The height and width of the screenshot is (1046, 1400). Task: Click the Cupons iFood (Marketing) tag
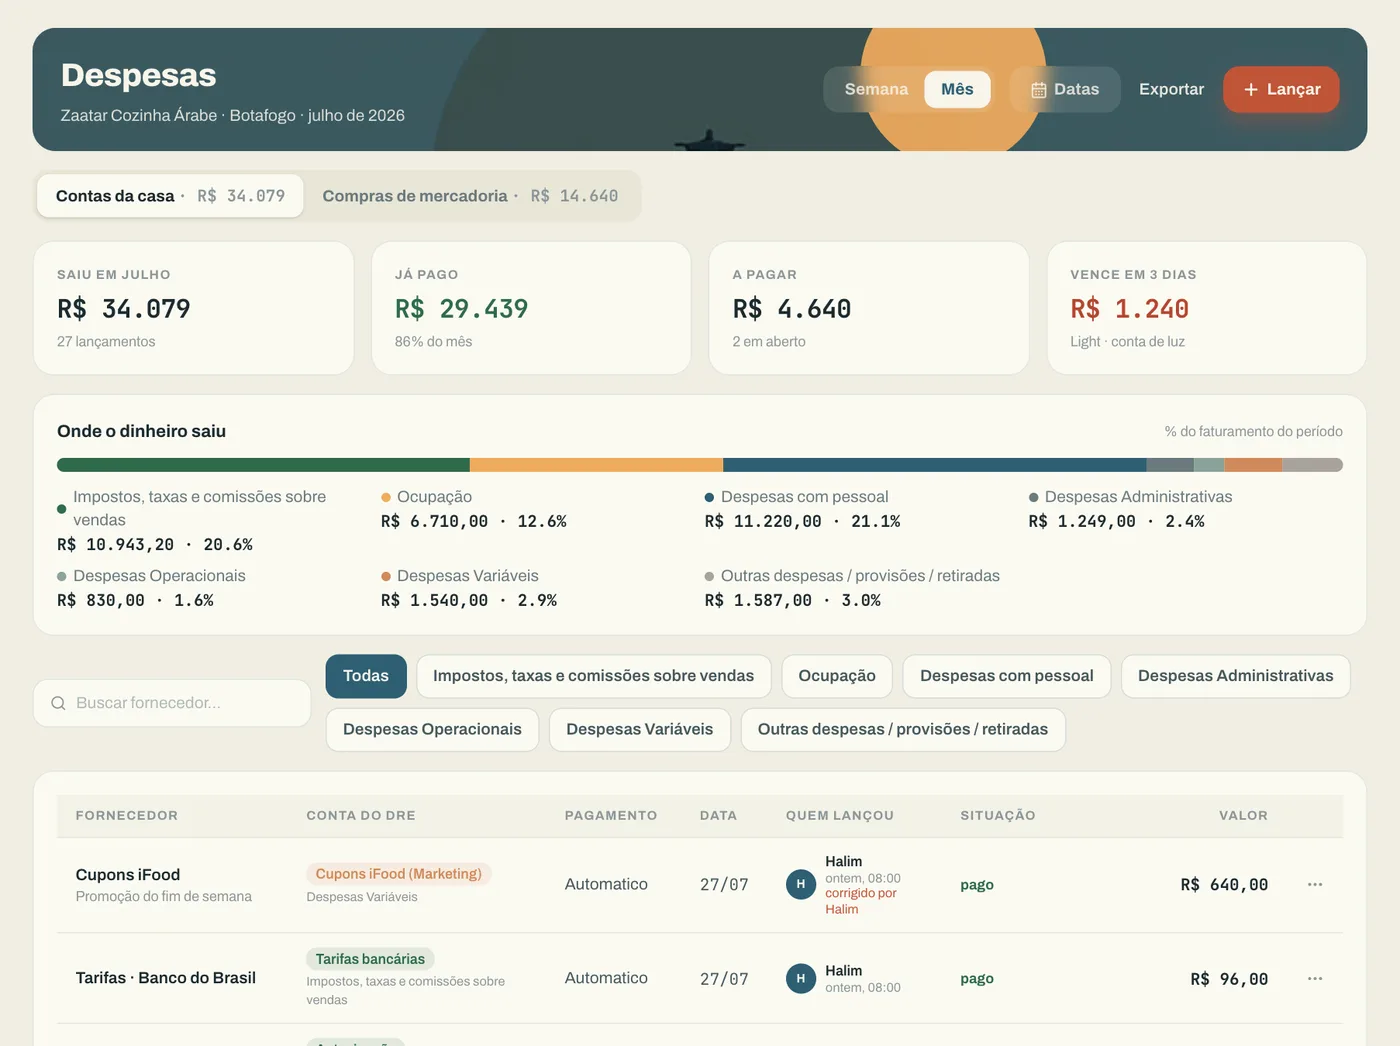click(399, 874)
